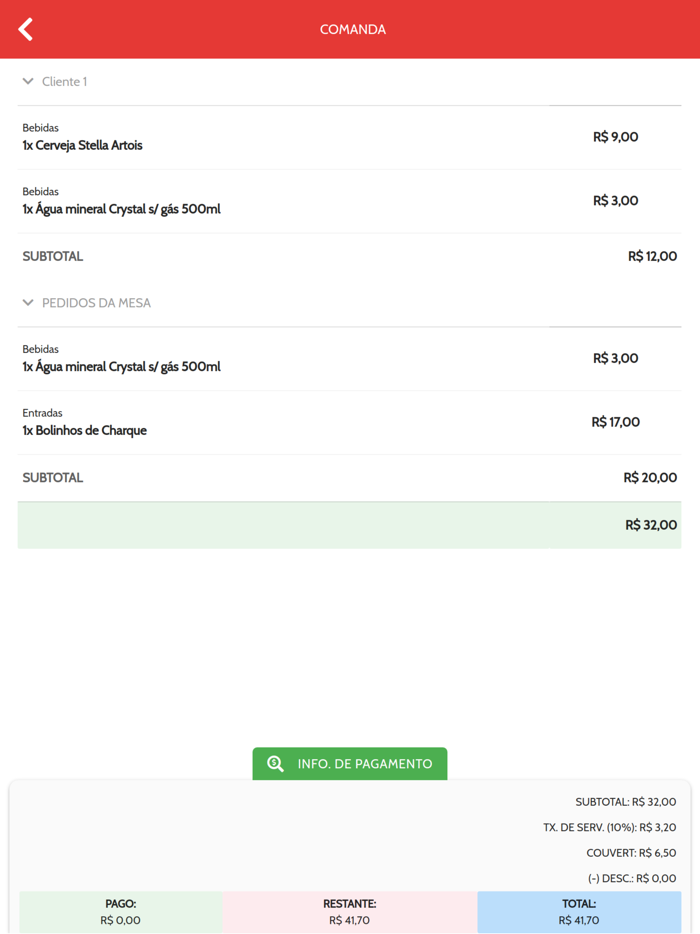The width and height of the screenshot is (700, 934).
Task: Tap the blue TOTAL box
Action: click(579, 912)
